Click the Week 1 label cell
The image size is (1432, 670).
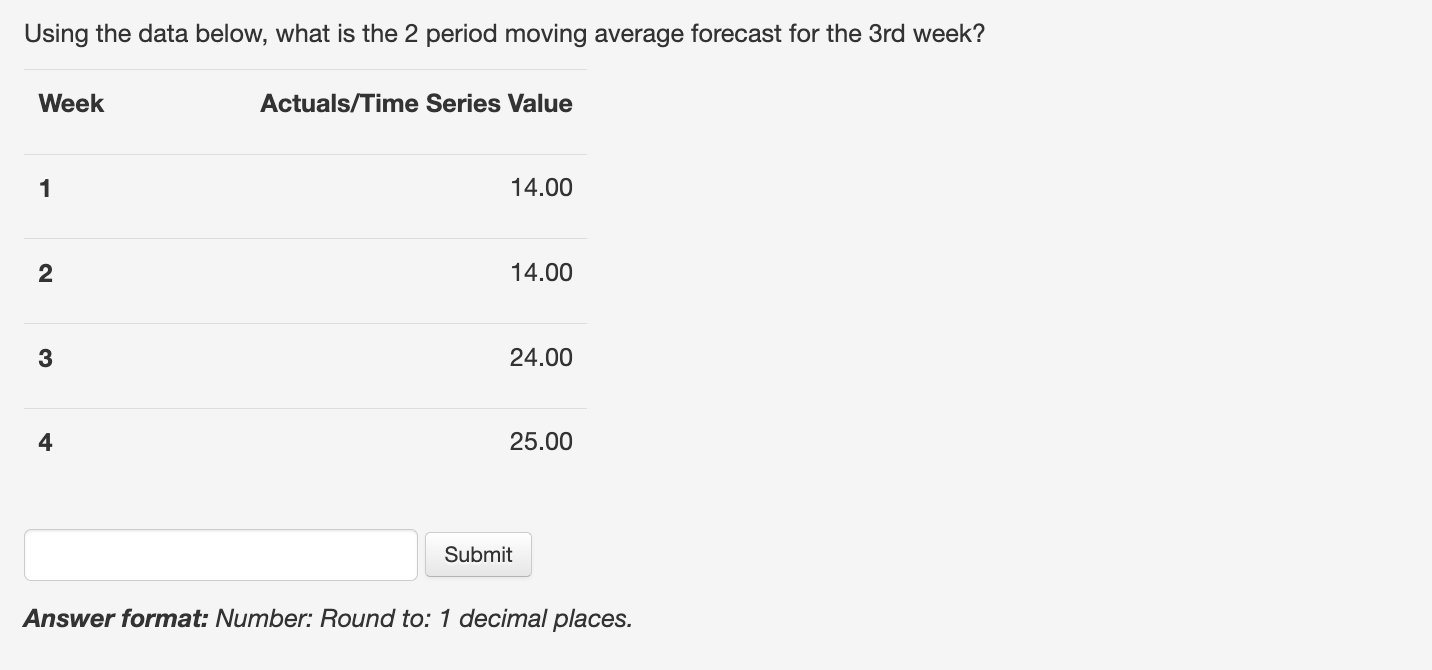click(44, 187)
